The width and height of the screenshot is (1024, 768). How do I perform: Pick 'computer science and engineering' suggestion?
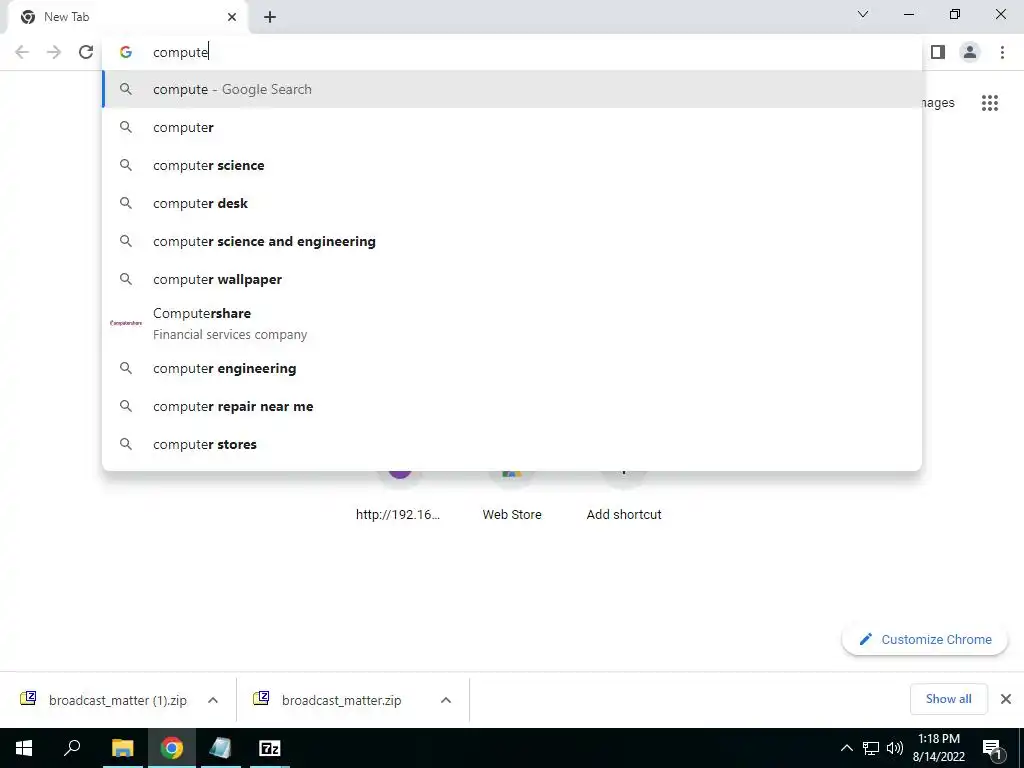(x=513, y=241)
